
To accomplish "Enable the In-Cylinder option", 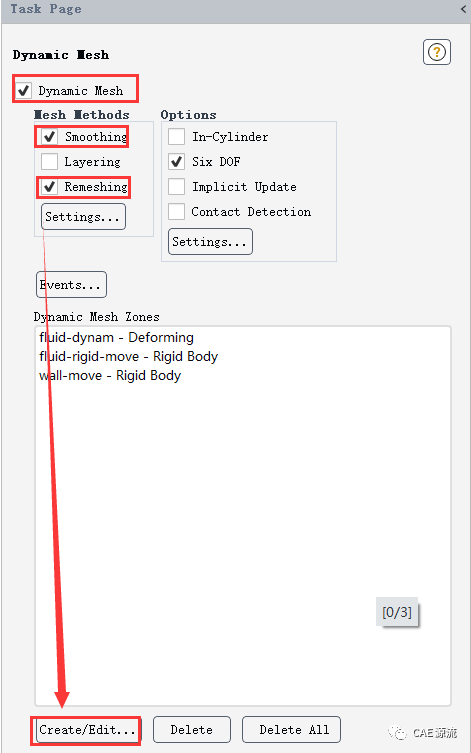I will click(176, 137).
